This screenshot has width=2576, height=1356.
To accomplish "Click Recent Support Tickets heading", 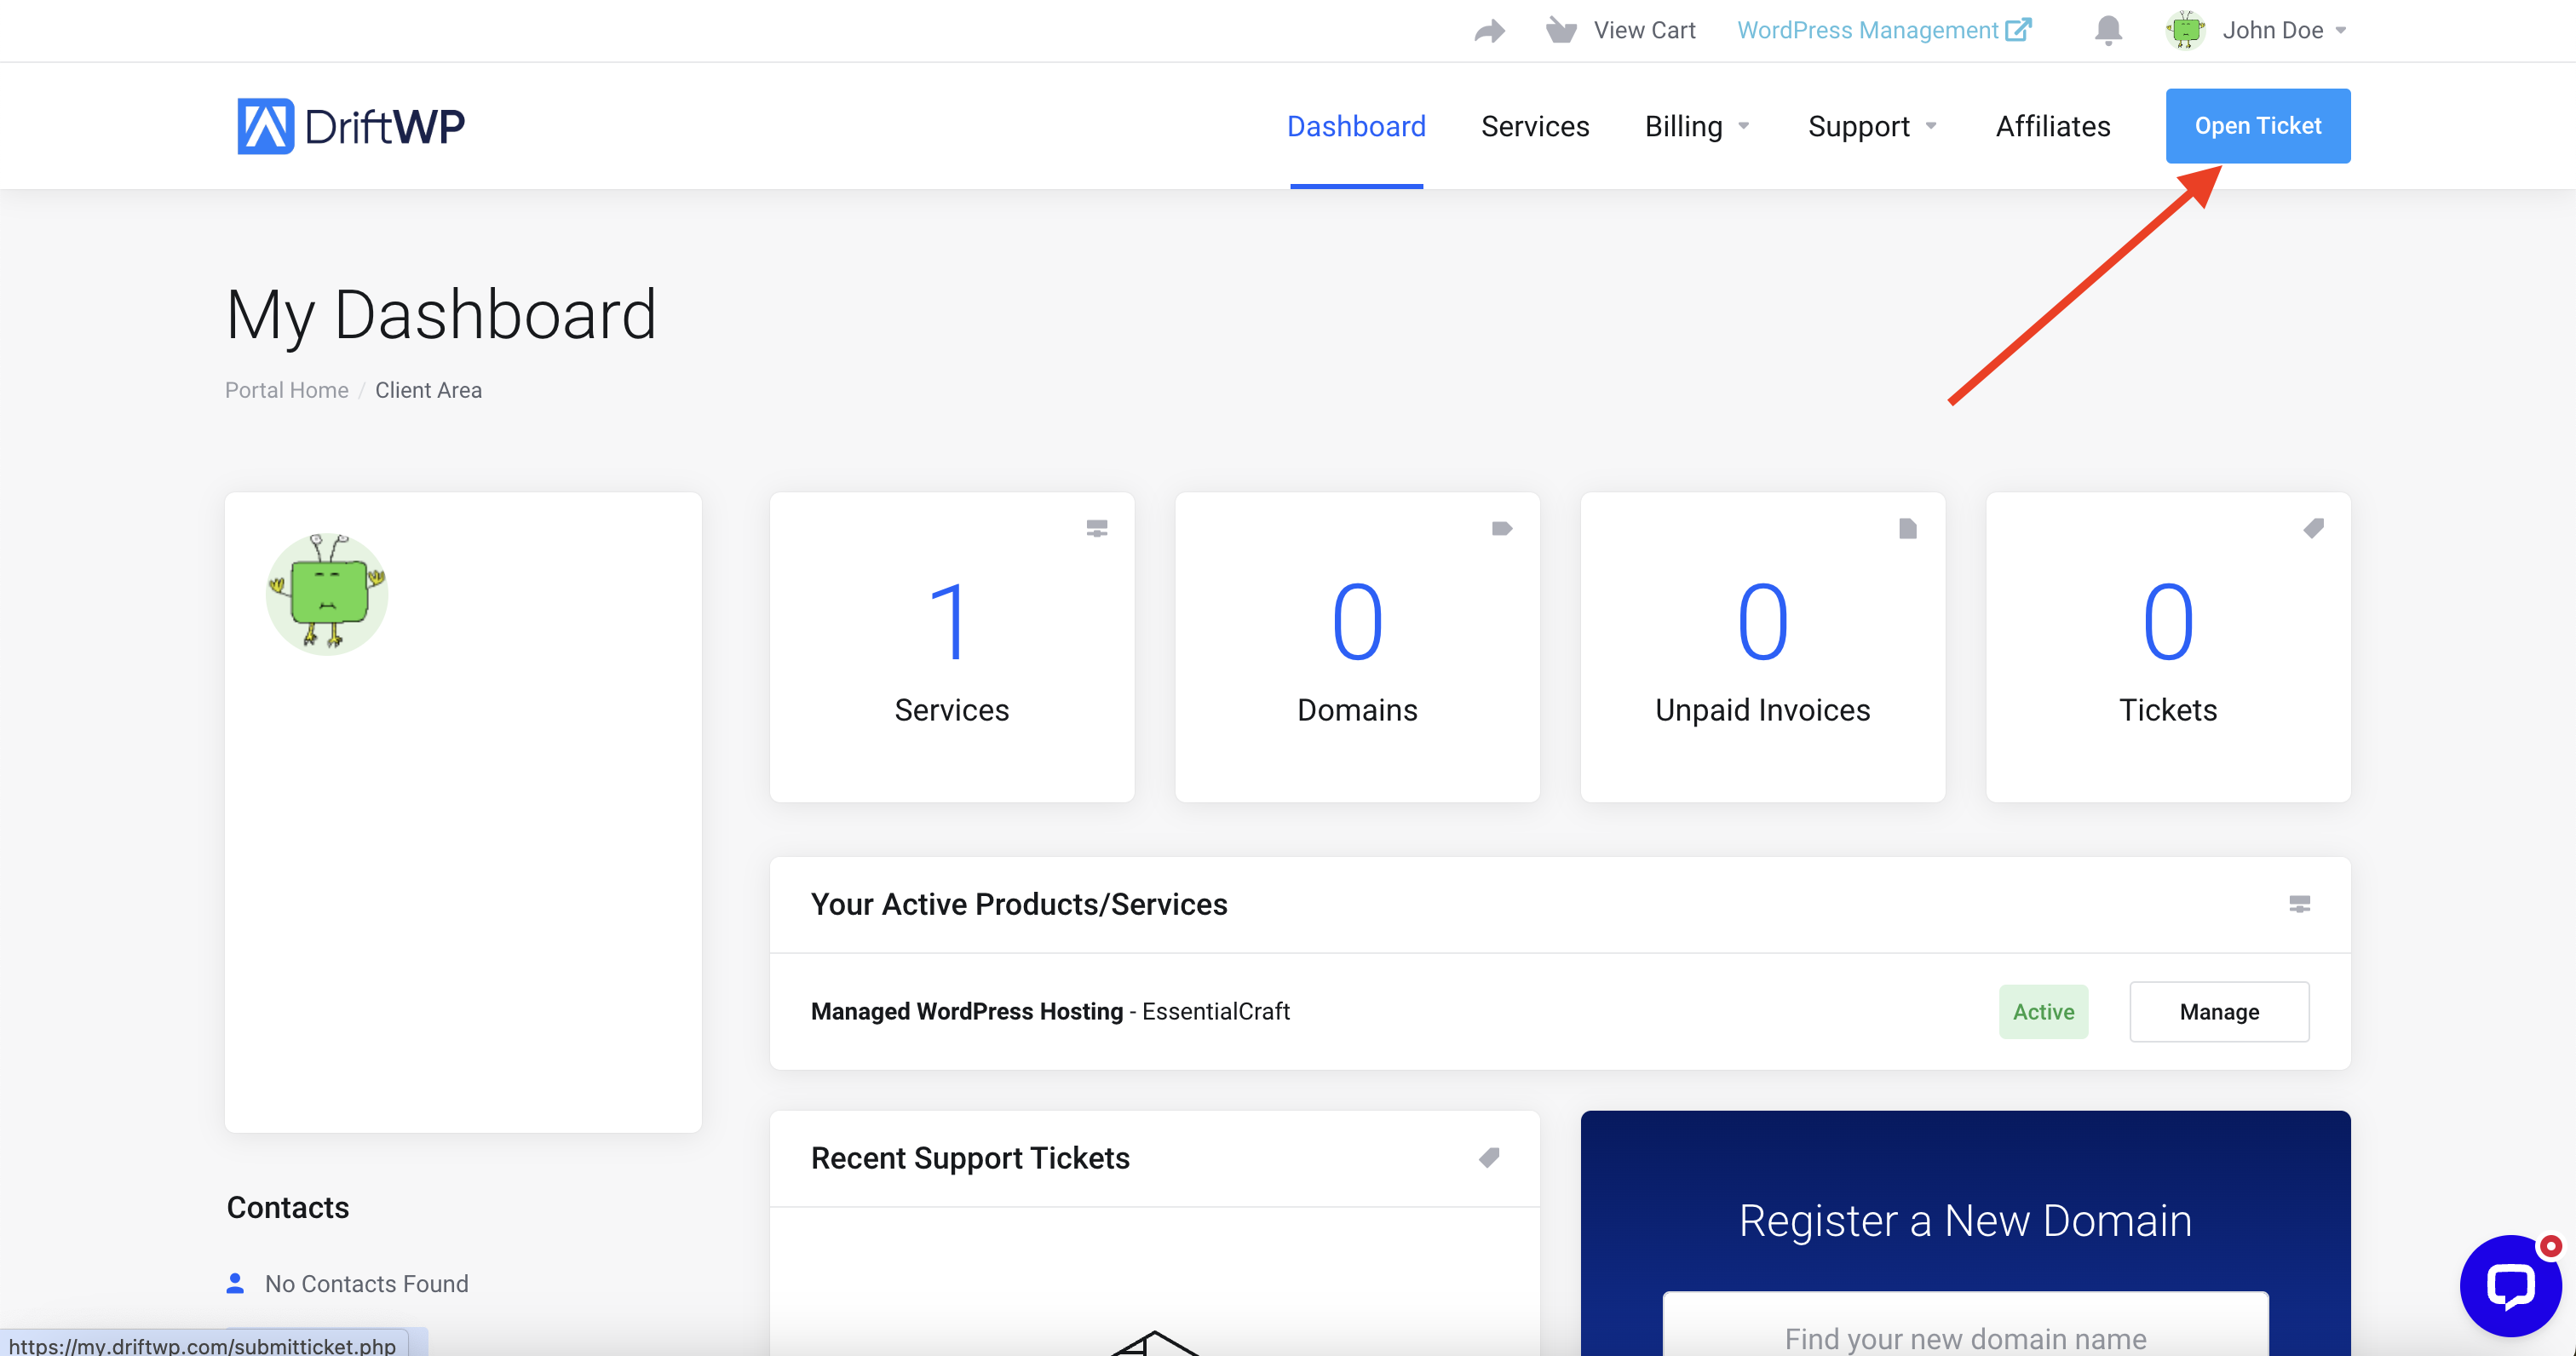I will 970,1158.
